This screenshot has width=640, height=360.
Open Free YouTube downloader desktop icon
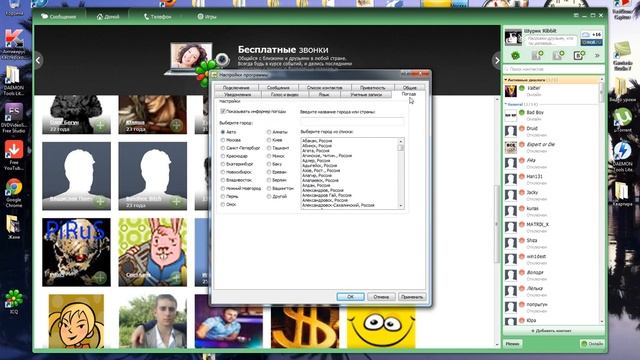click(13, 156)
